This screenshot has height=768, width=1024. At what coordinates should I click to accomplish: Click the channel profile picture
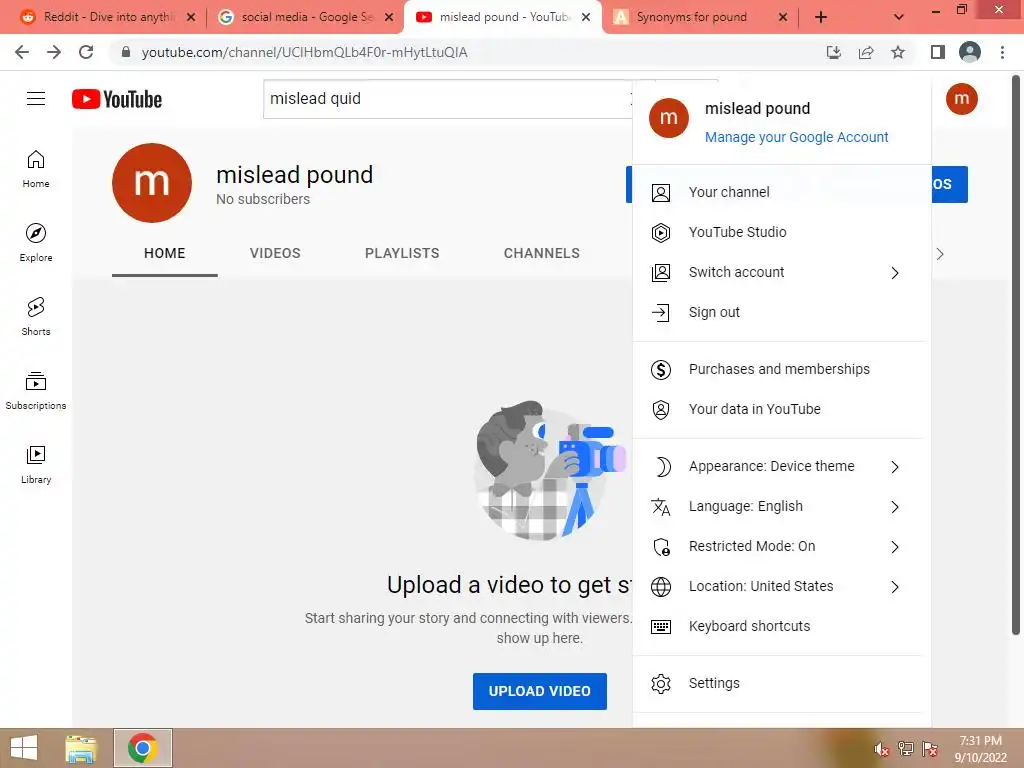pos(152,183)
